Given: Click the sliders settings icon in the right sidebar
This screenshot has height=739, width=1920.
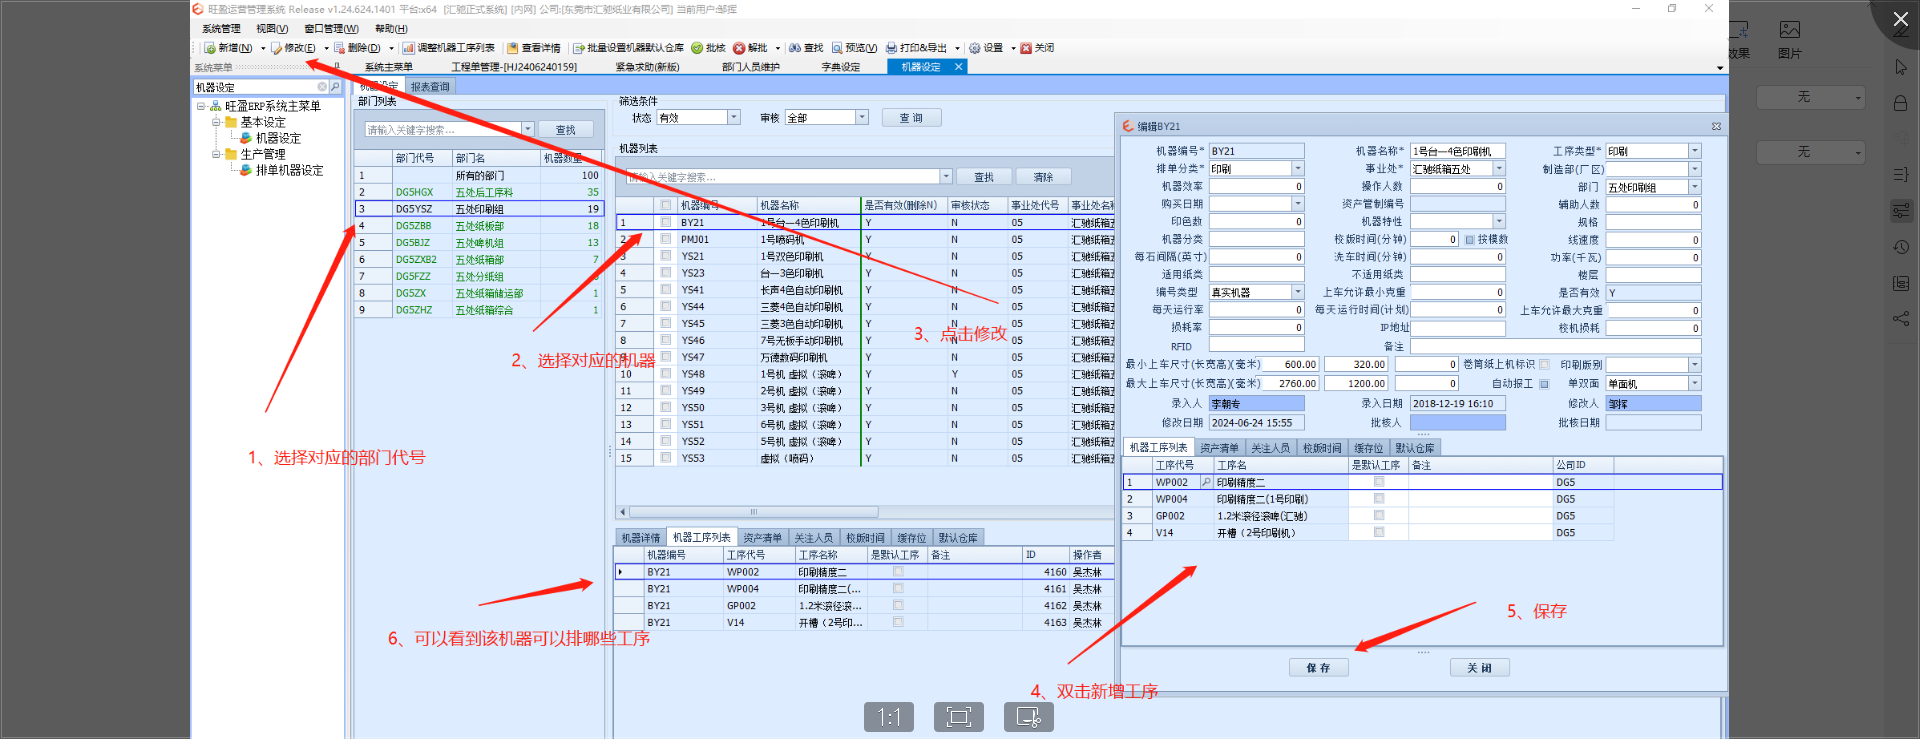Looking at the screenshot, I should click(1901, 211).
